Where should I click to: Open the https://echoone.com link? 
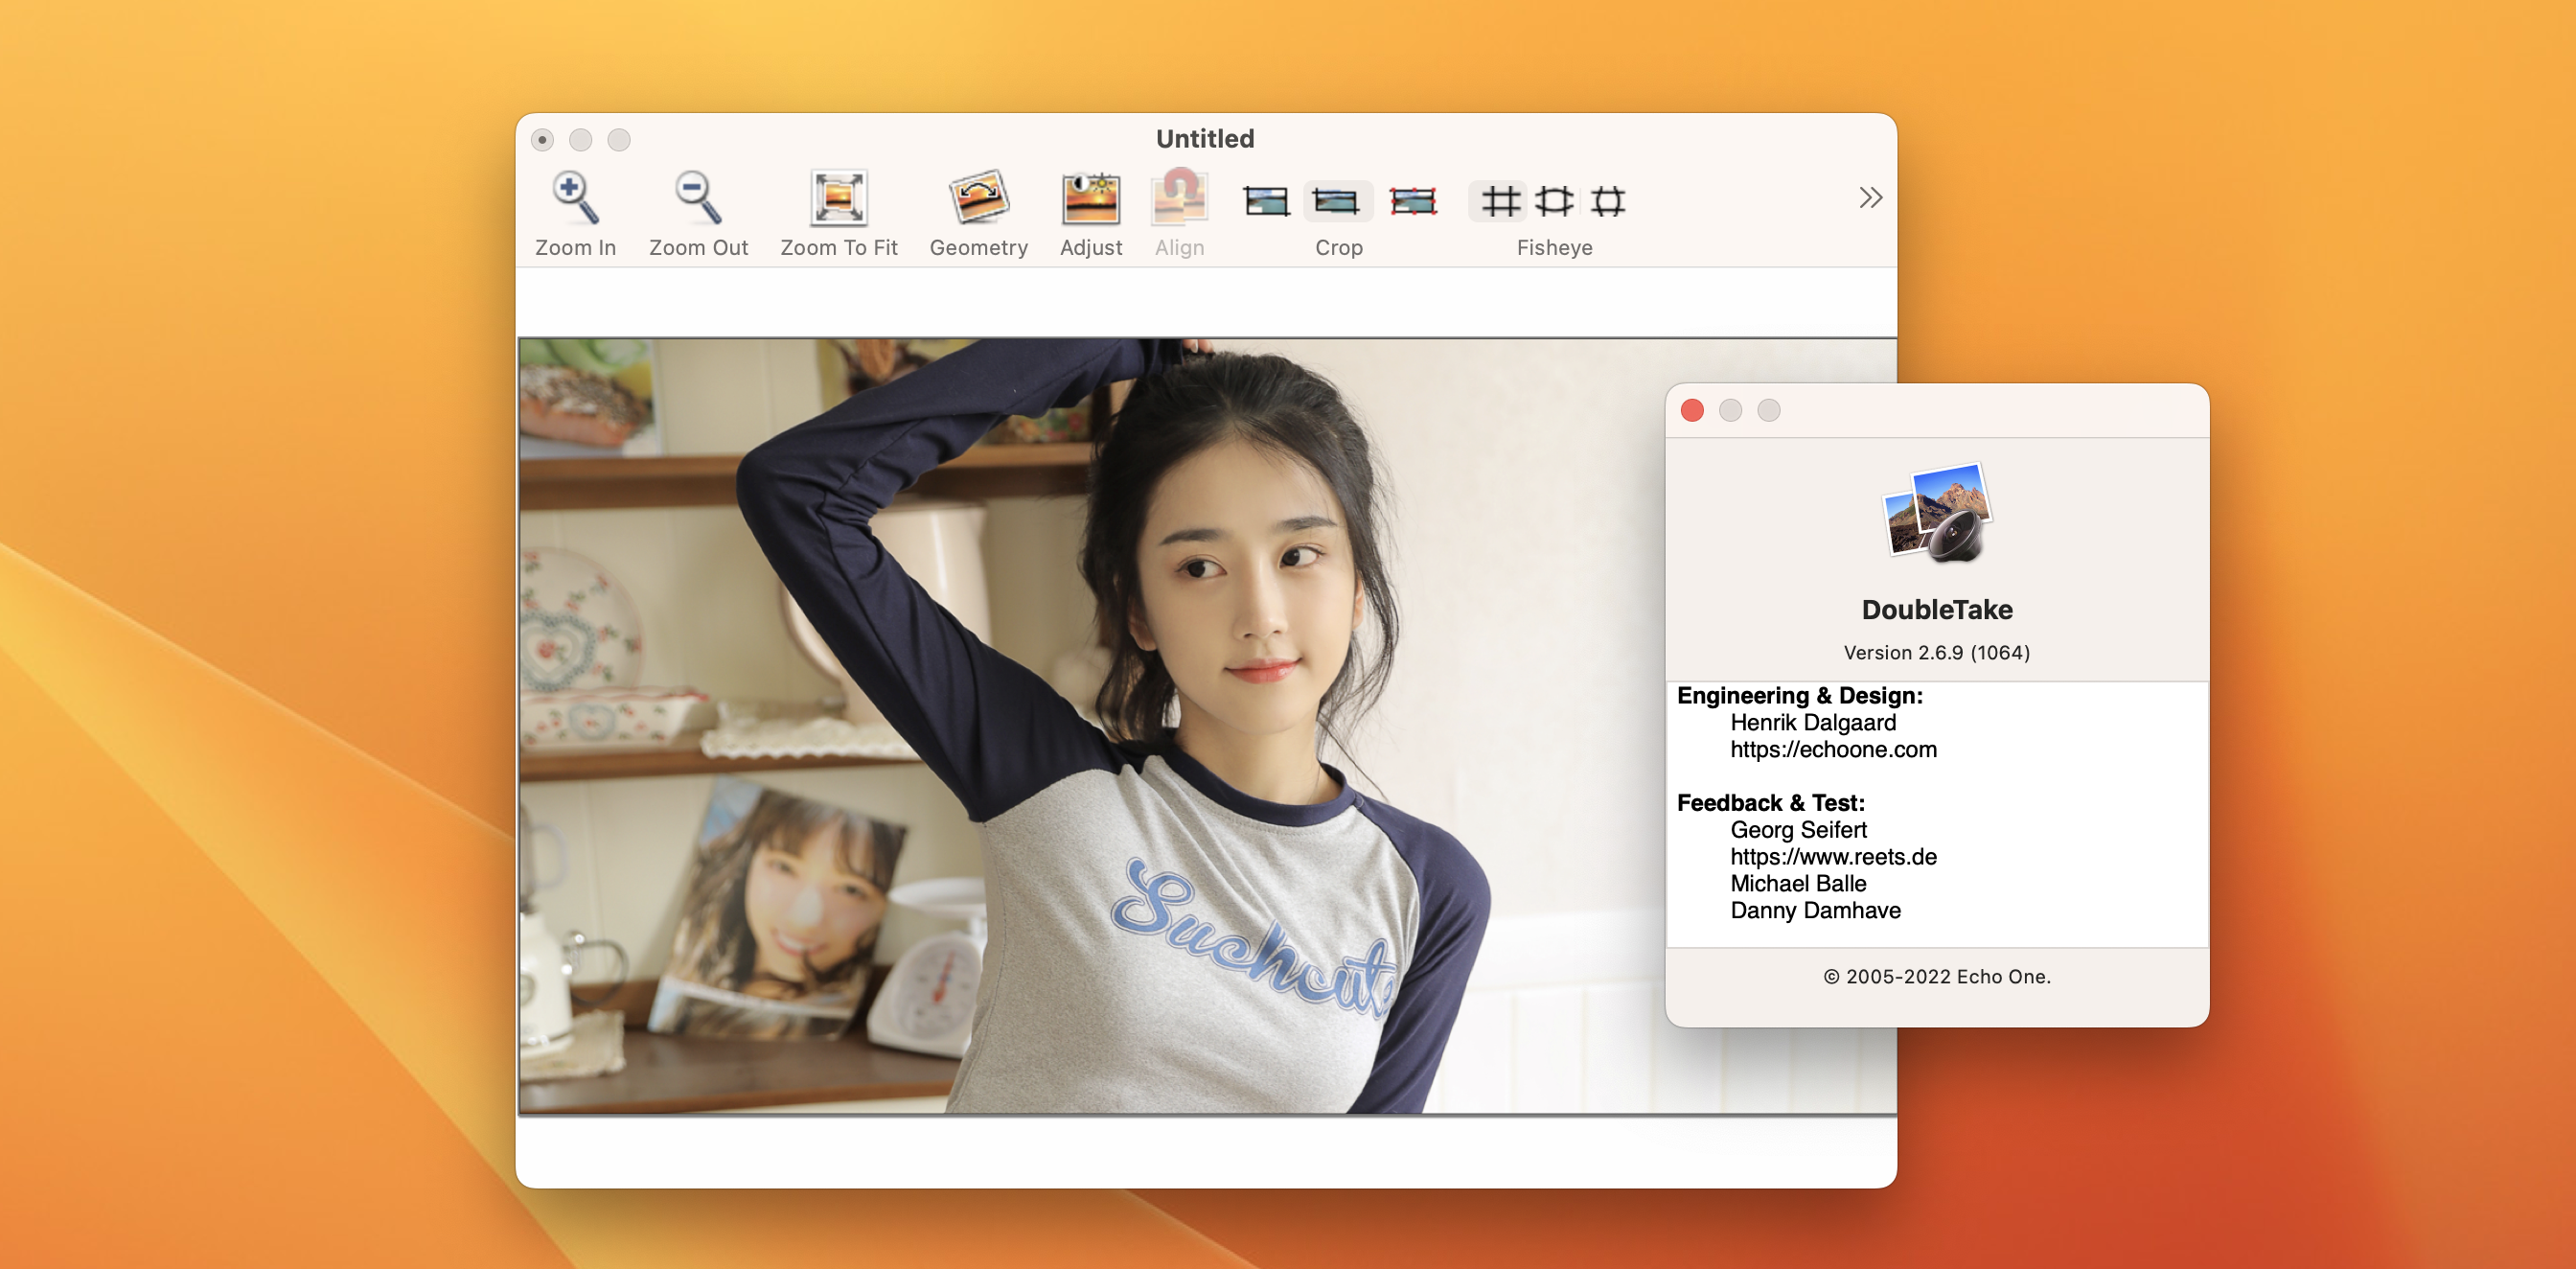[x=1833, y=749]
